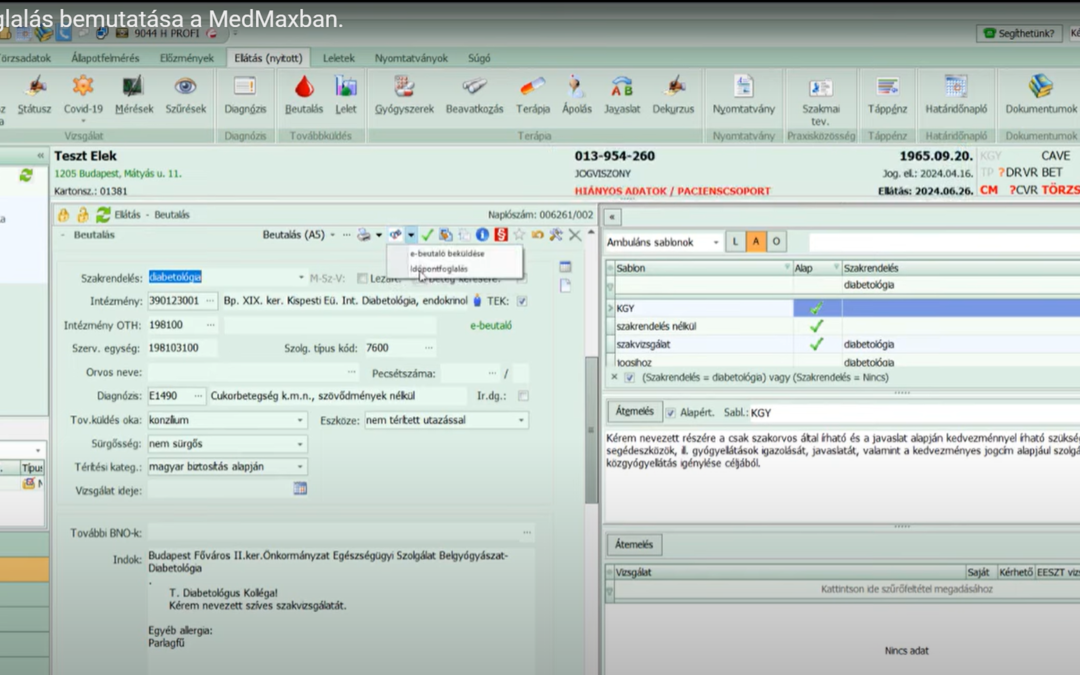Toggle the TEK checkbox
This screenshot has height=675, width=1080.
click(x=522, y=301)
